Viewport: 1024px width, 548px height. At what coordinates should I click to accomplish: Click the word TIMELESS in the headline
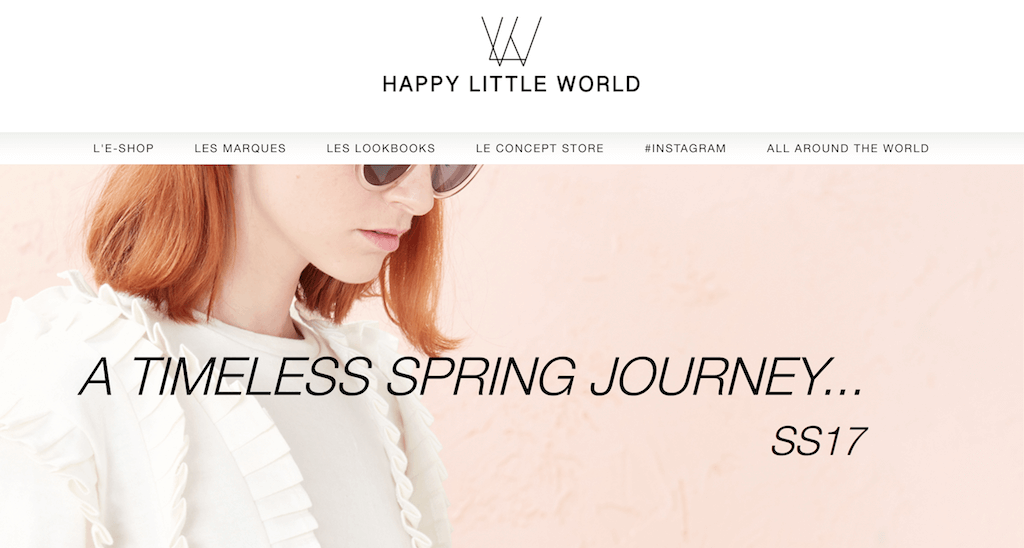252,376
